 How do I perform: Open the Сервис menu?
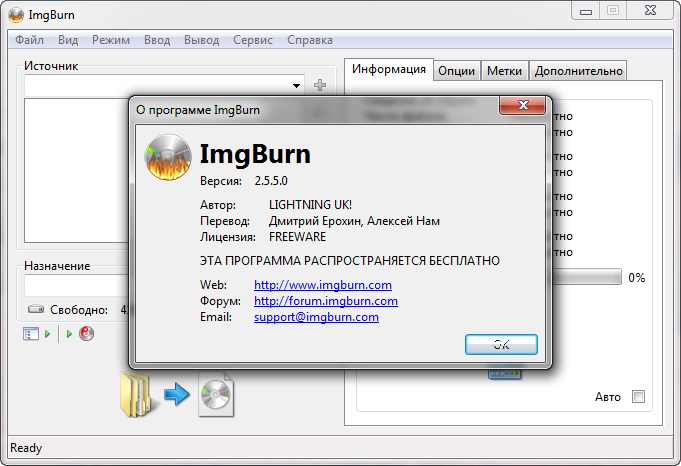click(253, 40)
